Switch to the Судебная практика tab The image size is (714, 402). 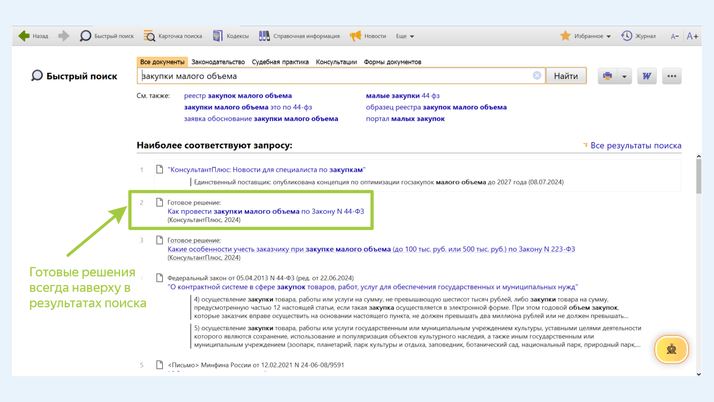pos(280,62)
